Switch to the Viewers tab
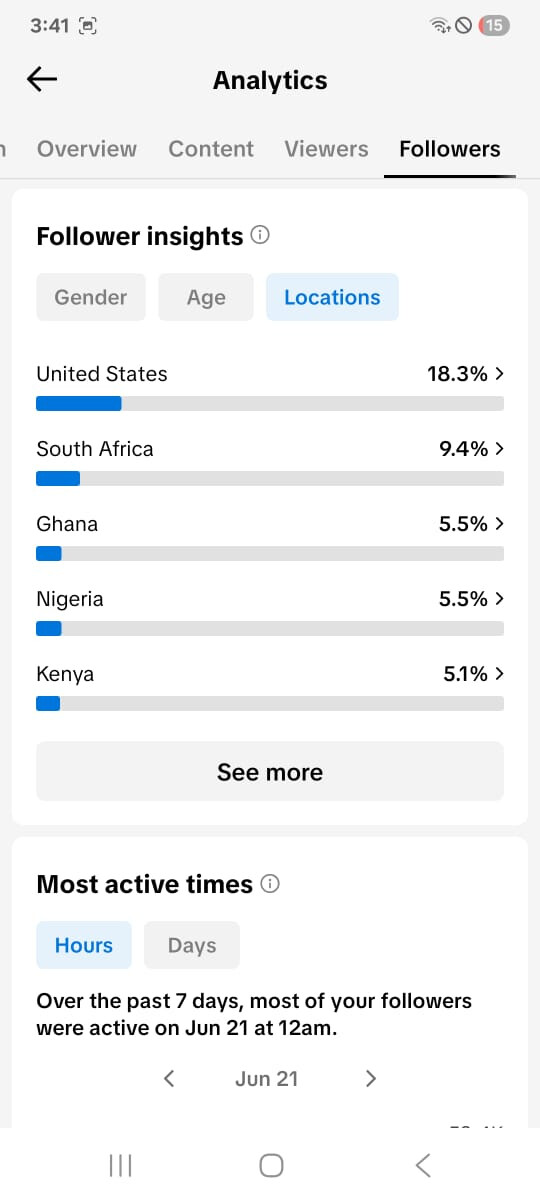The image size is (540, 1200). [x=326, y=149]
